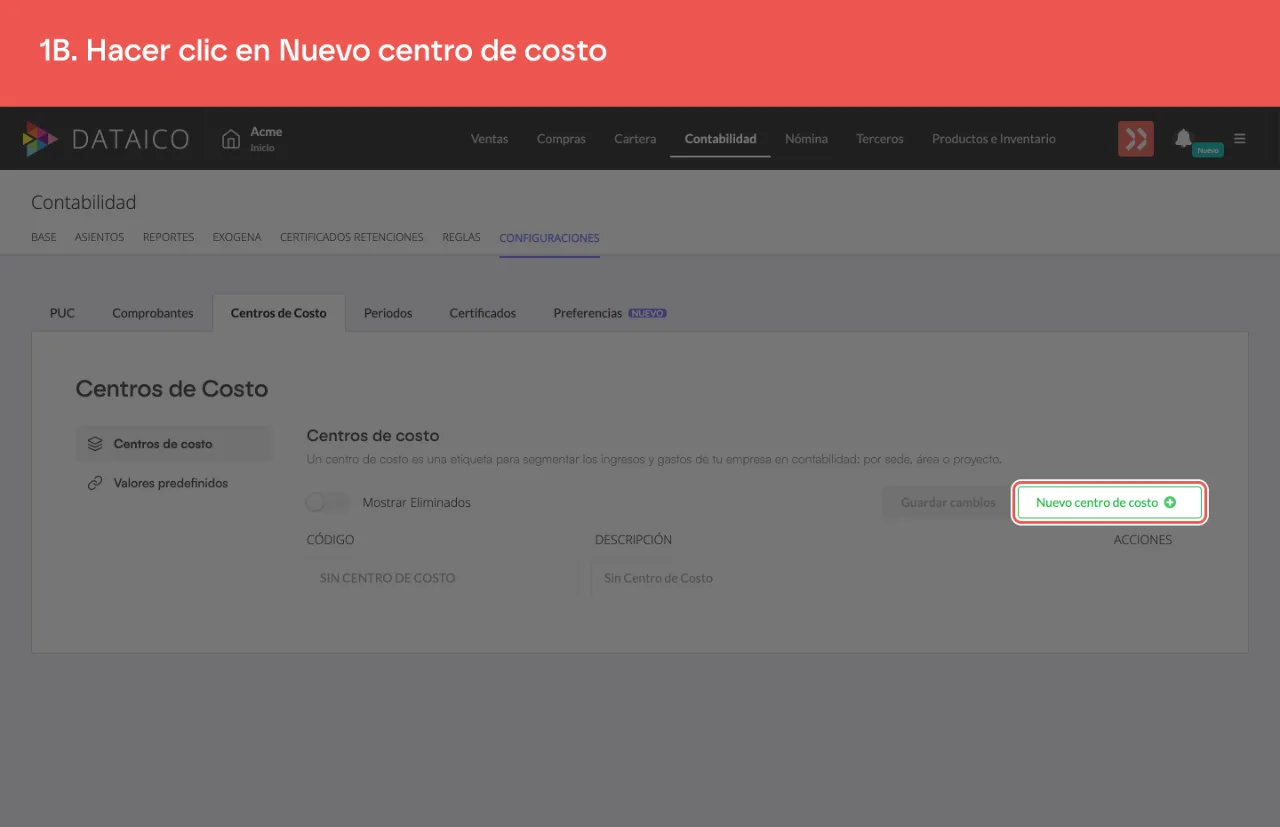
Task: Open Productos e Inventario menu
Action: point(994,139)
